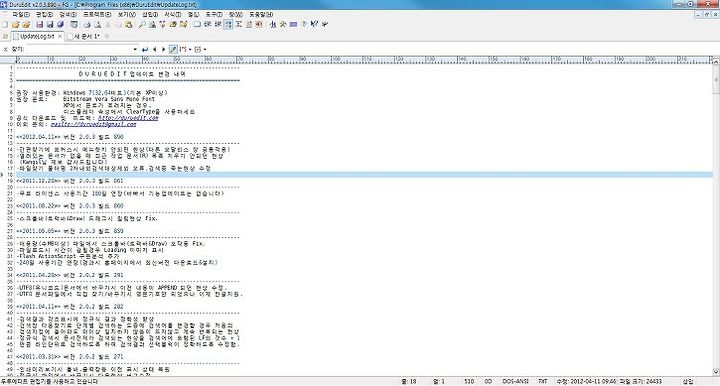Click the 2012.04.11 version 2.0.3 heading line
This screenshot has height=386, width=720.
pos(70,137)
